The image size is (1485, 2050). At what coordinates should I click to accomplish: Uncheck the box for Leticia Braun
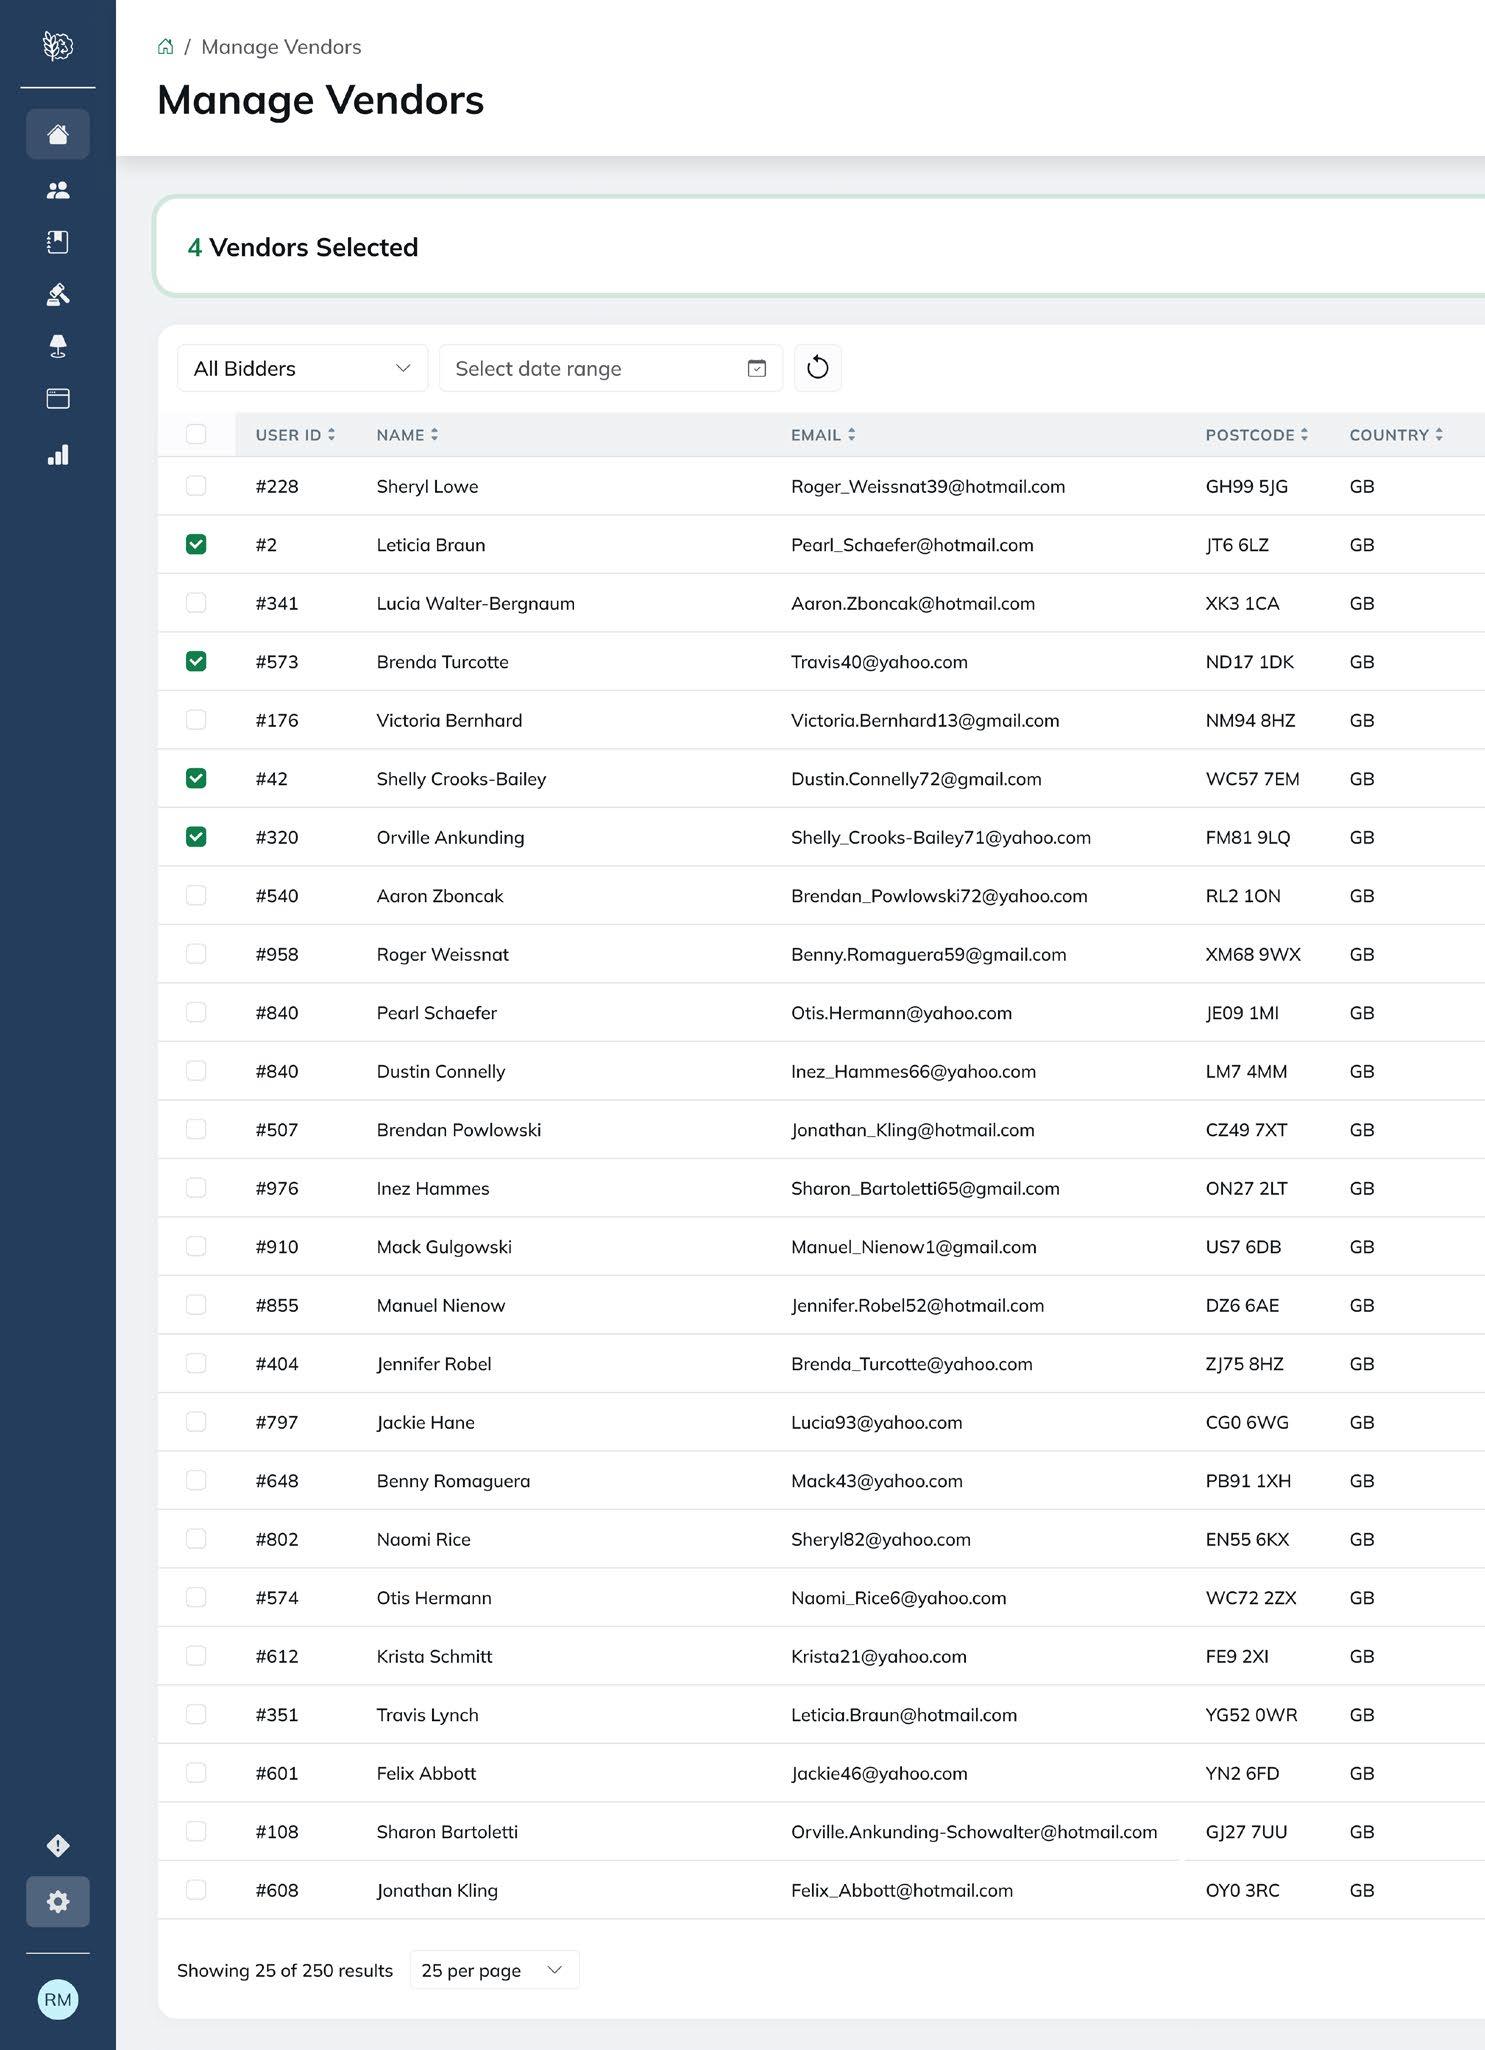click(196, 544)
